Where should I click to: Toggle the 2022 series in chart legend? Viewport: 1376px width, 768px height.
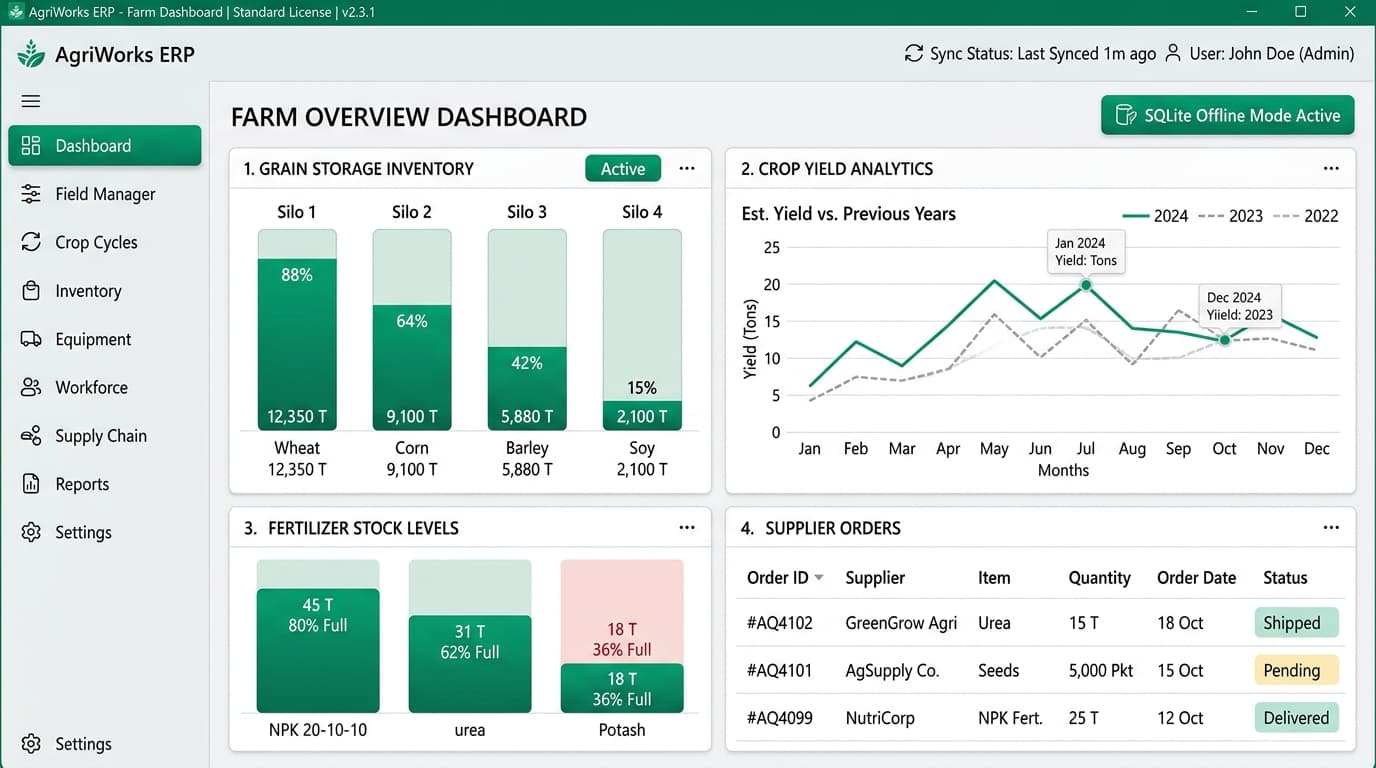(1305, 215)
